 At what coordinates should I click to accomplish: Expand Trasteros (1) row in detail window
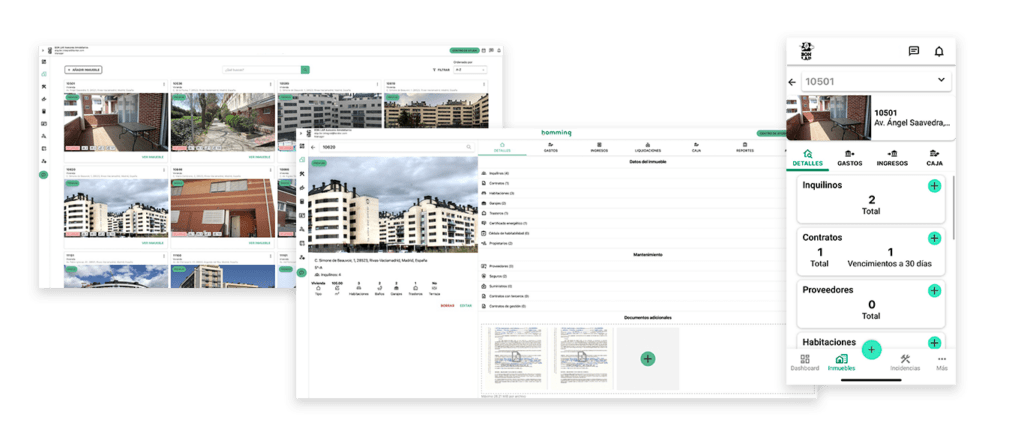[x=632, y=213]
